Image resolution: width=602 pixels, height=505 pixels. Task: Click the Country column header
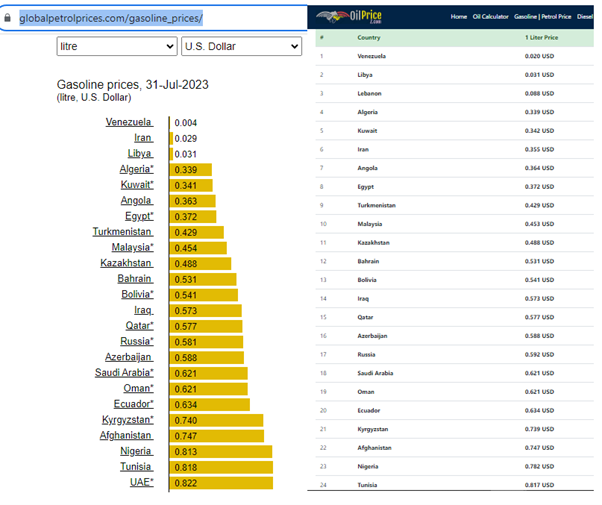coord(368,37)
